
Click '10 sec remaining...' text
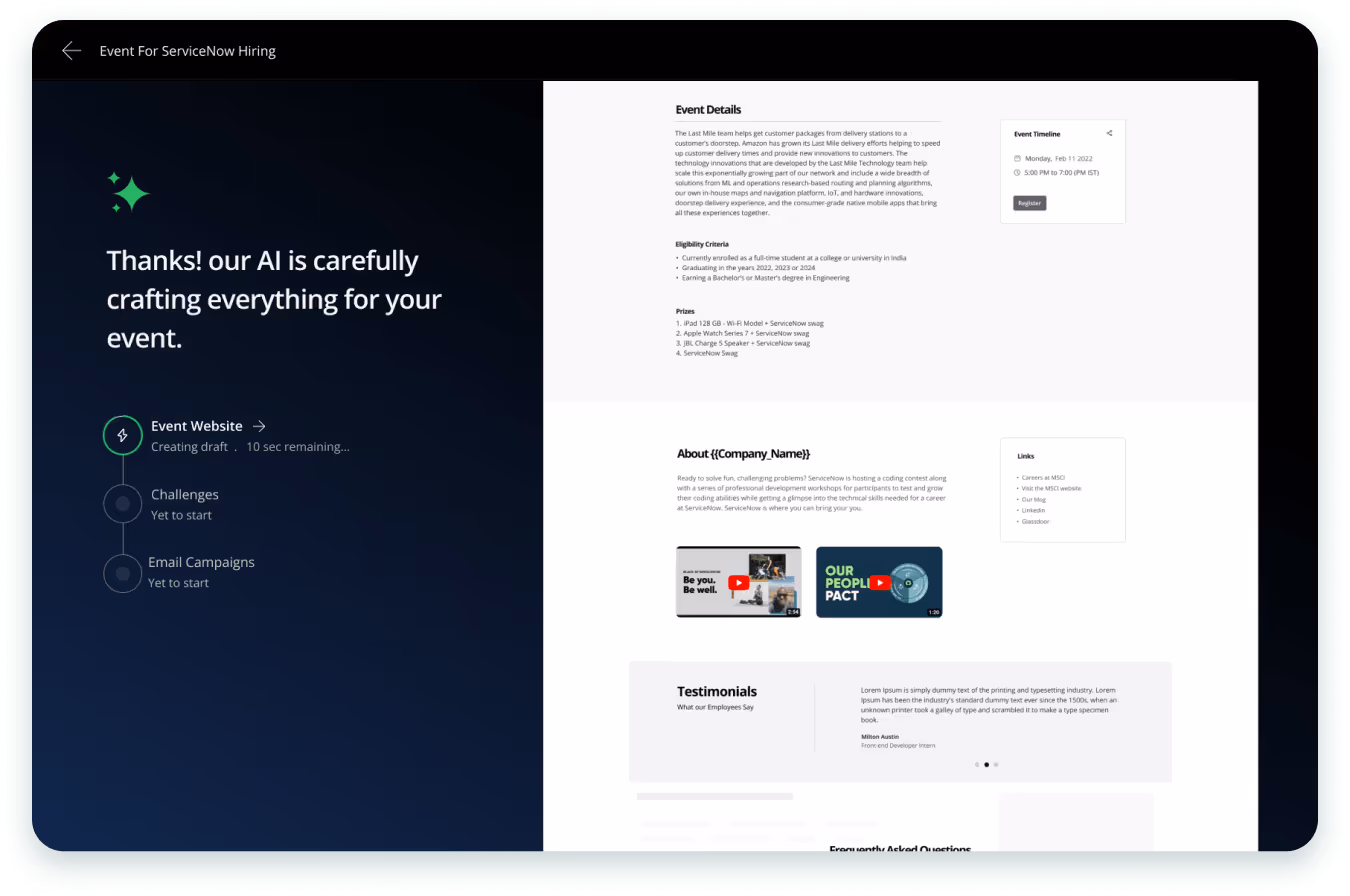[x=298, y=447]
